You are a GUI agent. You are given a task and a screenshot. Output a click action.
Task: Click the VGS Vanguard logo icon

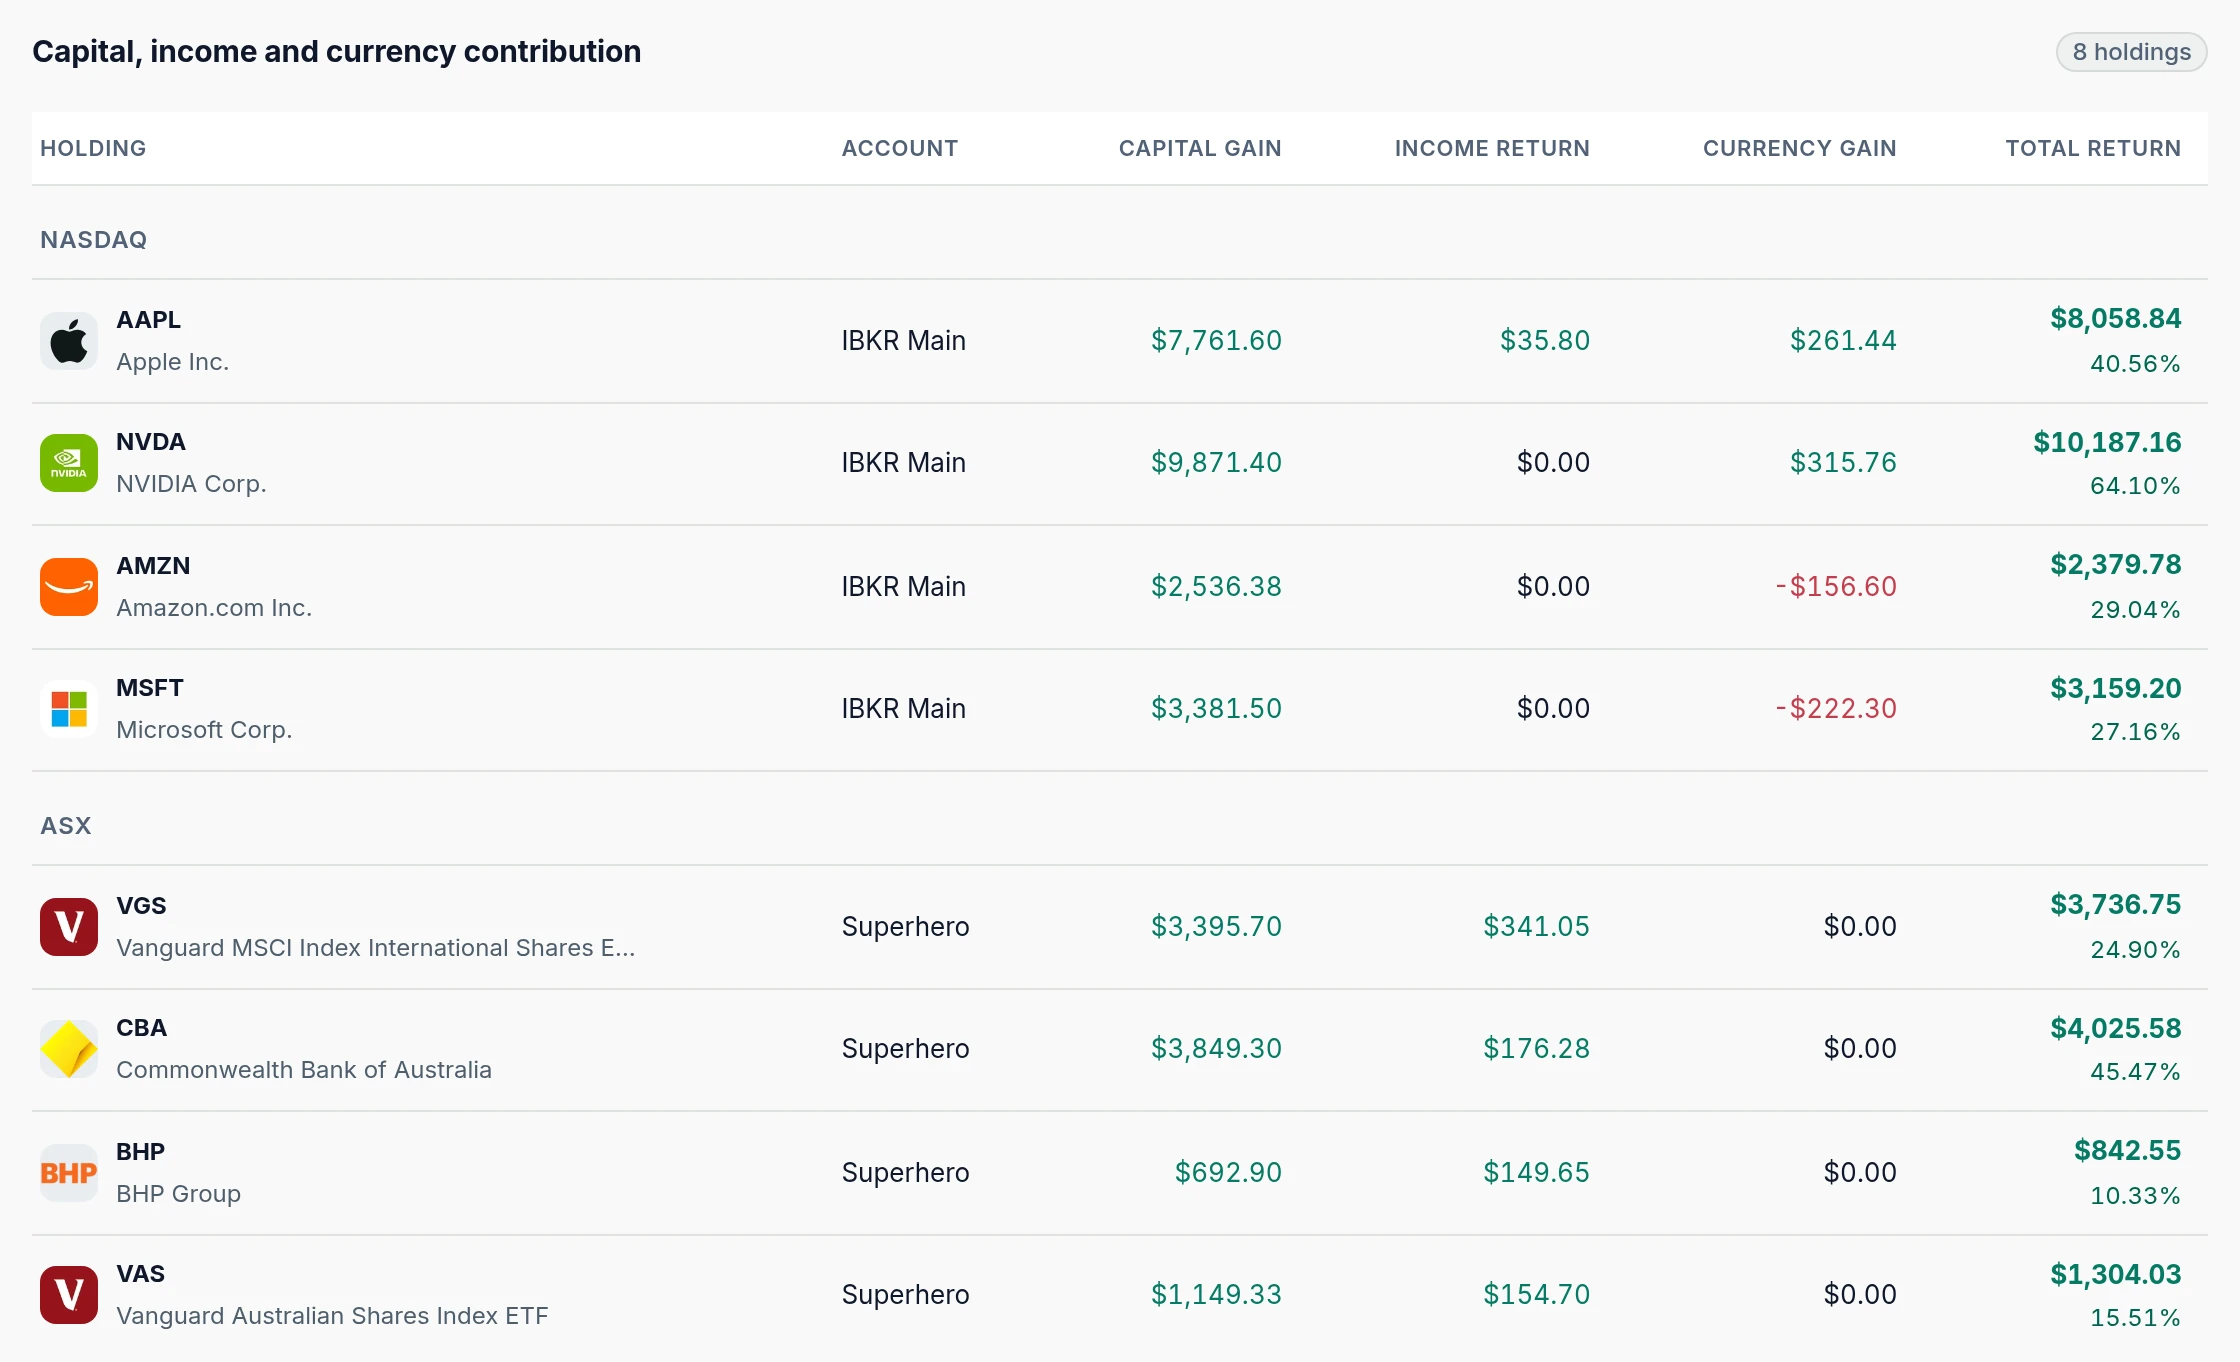coord(69,927)
